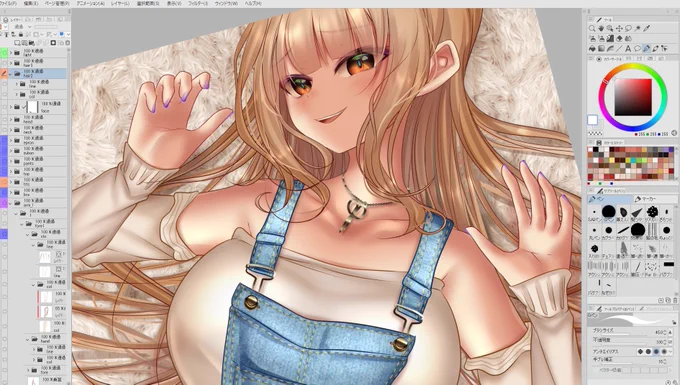
Task: Click the duplicate sub tool icon
Action: pyautogui.click(x=668, y=300)
